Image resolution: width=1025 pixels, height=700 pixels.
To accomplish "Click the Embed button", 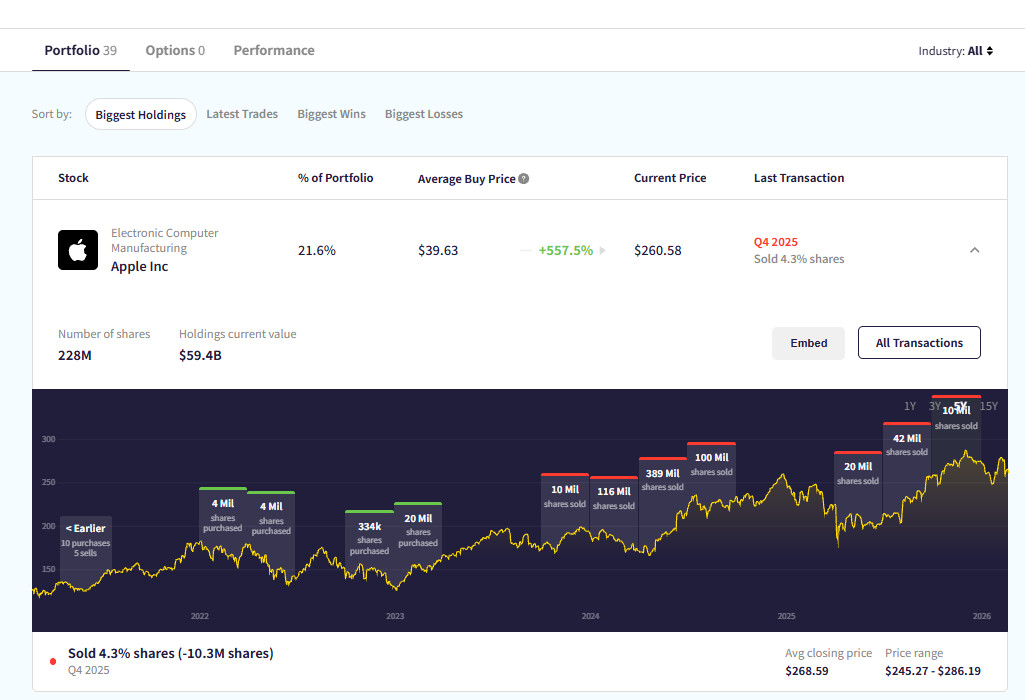I will (809, 343).
